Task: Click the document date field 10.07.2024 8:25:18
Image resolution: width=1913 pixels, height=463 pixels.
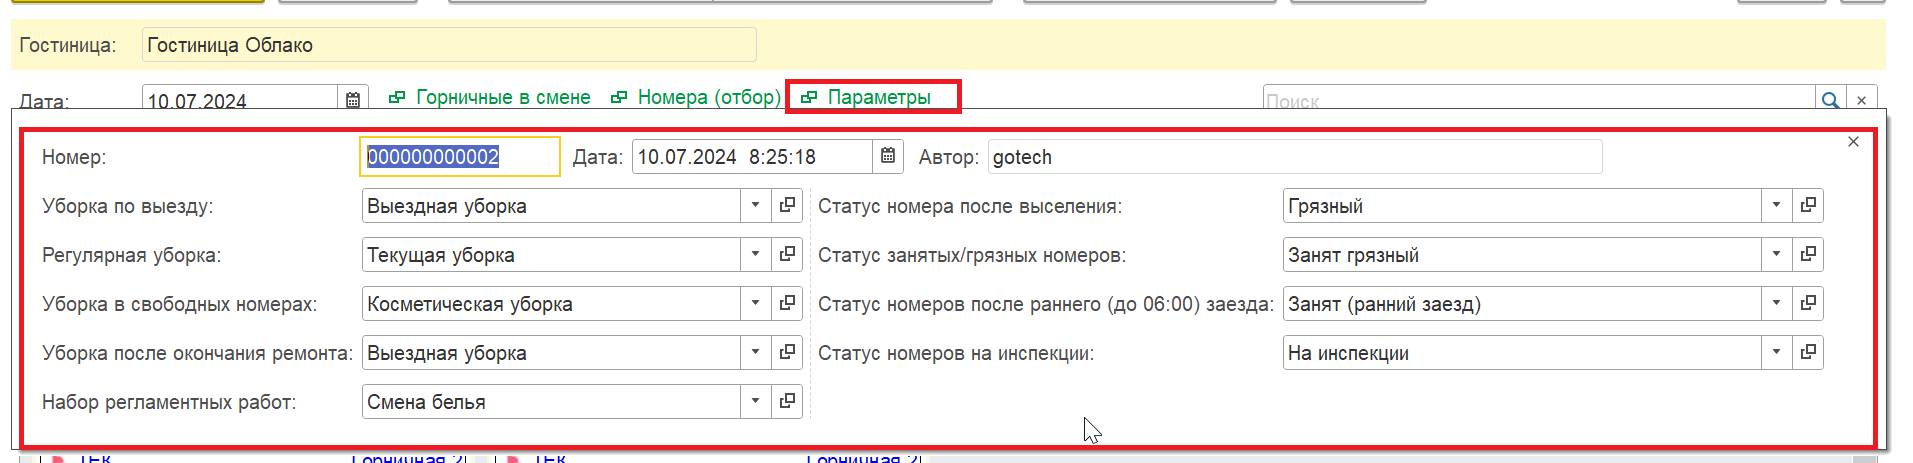Action: click(752, 157)
